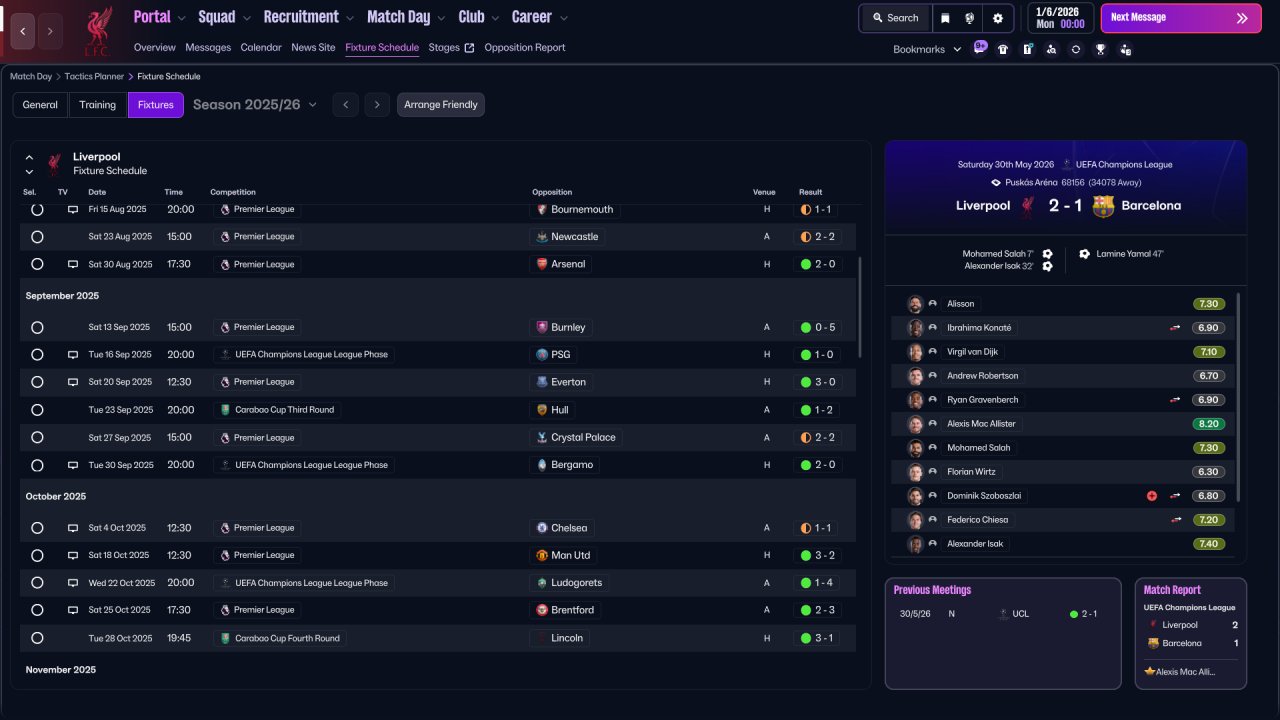The image size is (1280, 720).
Task: Click the Chelsea club badge in fixture list
Action: [542, 528]
